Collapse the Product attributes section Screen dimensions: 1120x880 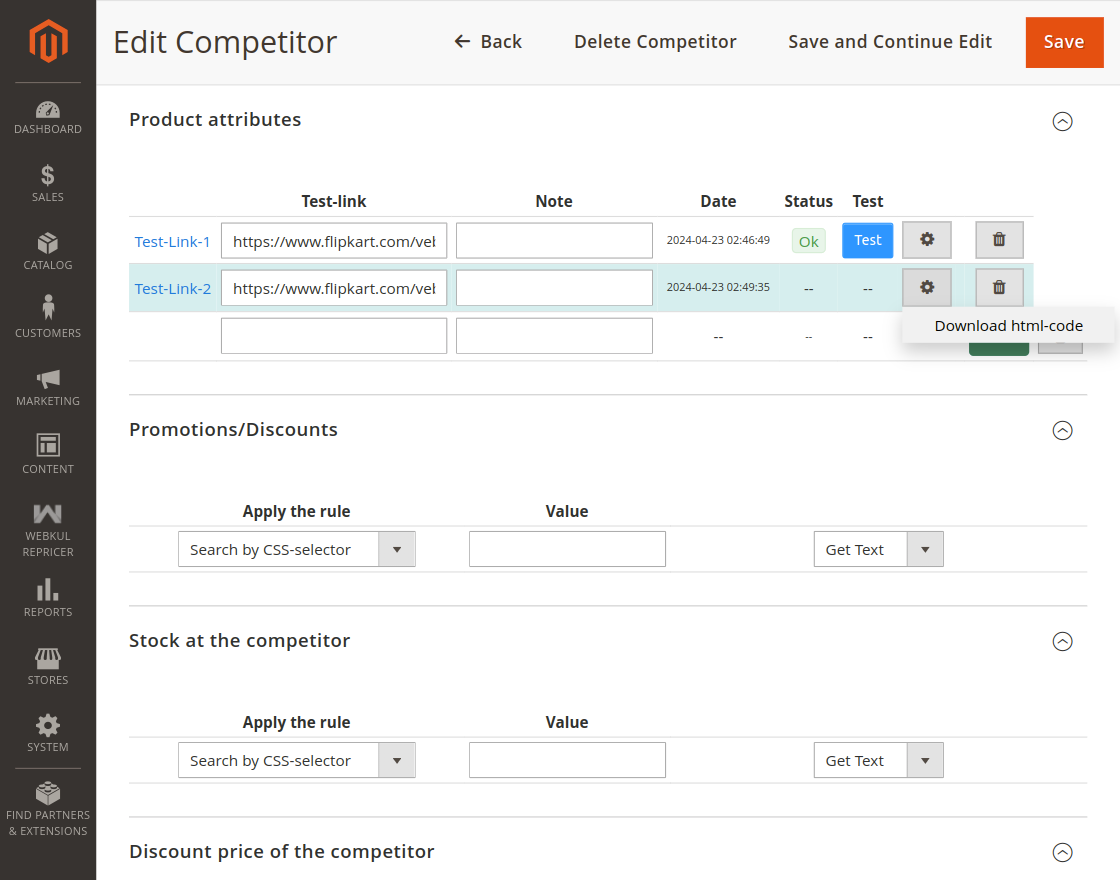(1063, 122)
